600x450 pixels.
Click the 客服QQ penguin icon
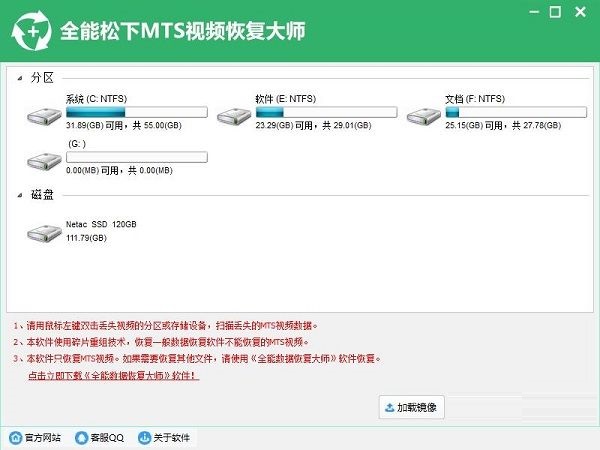(x=82, y=437)
